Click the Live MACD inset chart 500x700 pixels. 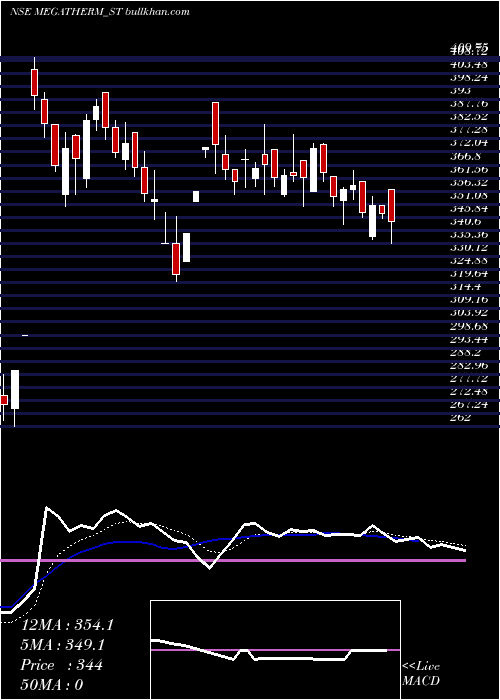coord(275,650)
